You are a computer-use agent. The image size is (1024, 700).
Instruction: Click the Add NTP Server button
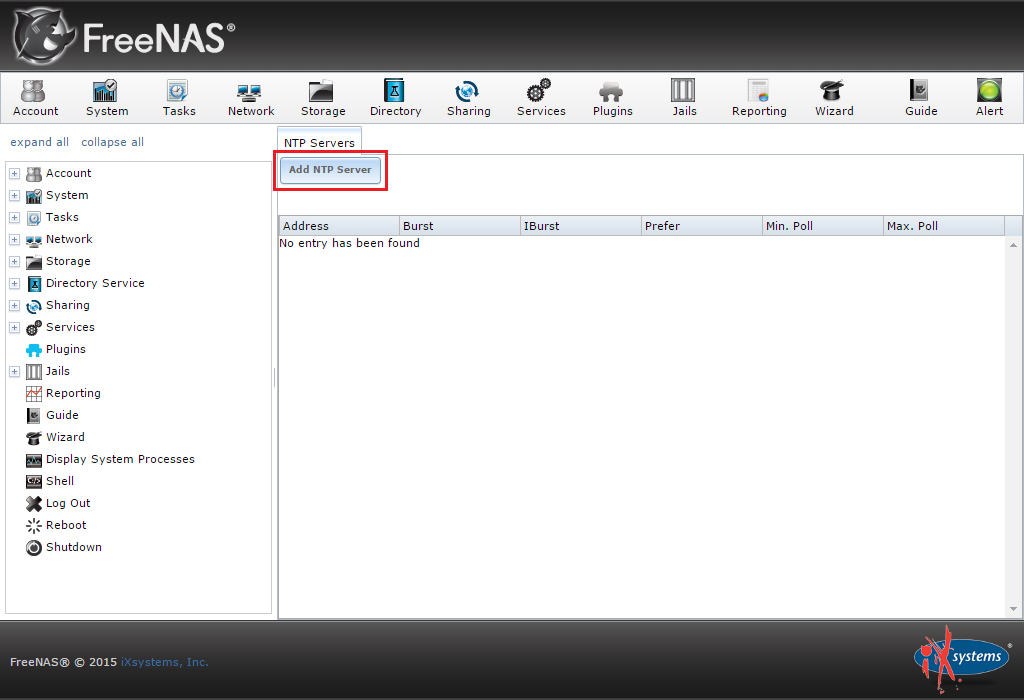click(x=330, y=170)
